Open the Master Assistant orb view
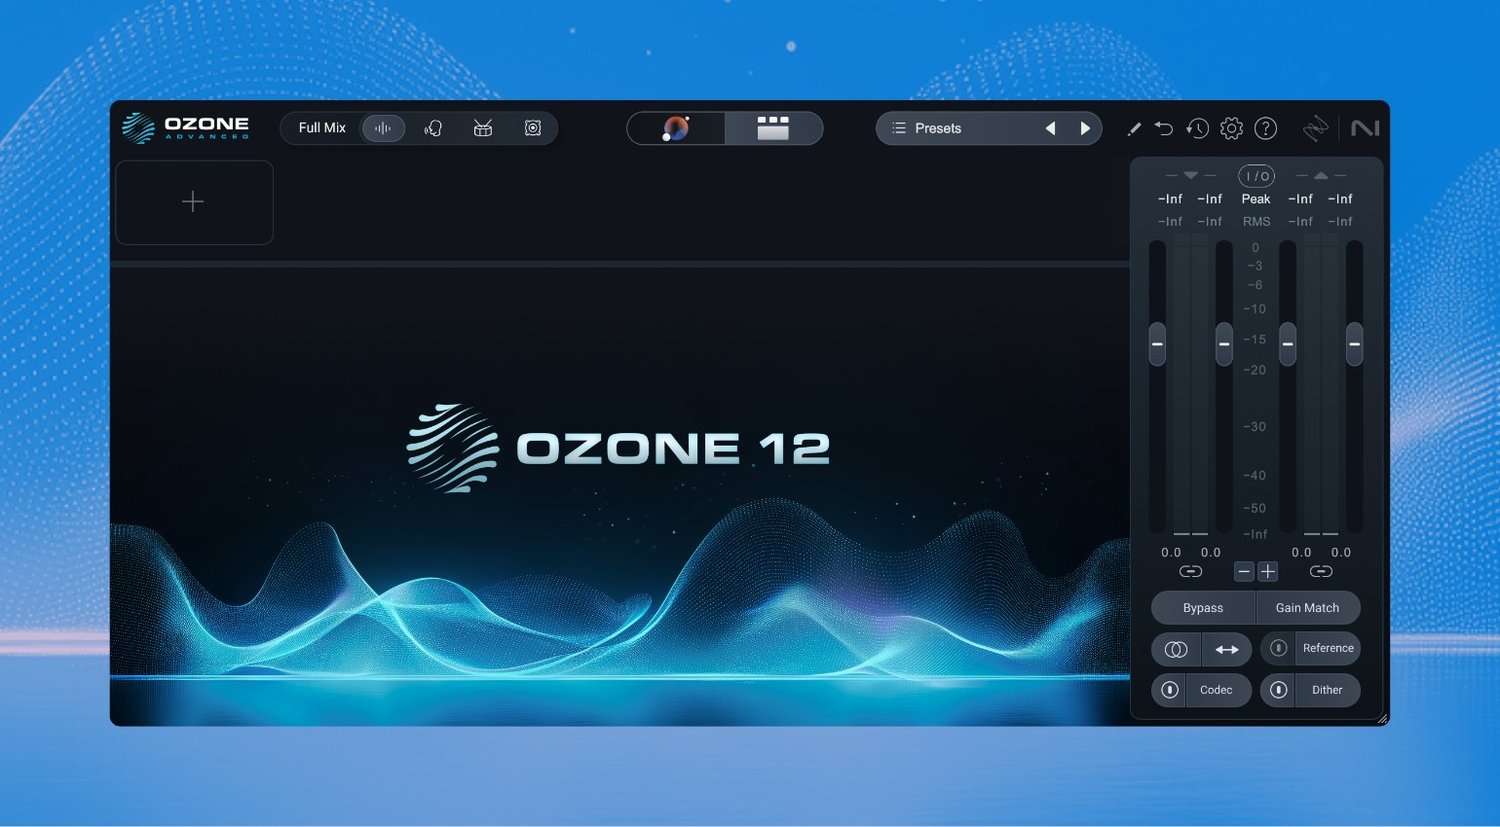 (676, 128)
